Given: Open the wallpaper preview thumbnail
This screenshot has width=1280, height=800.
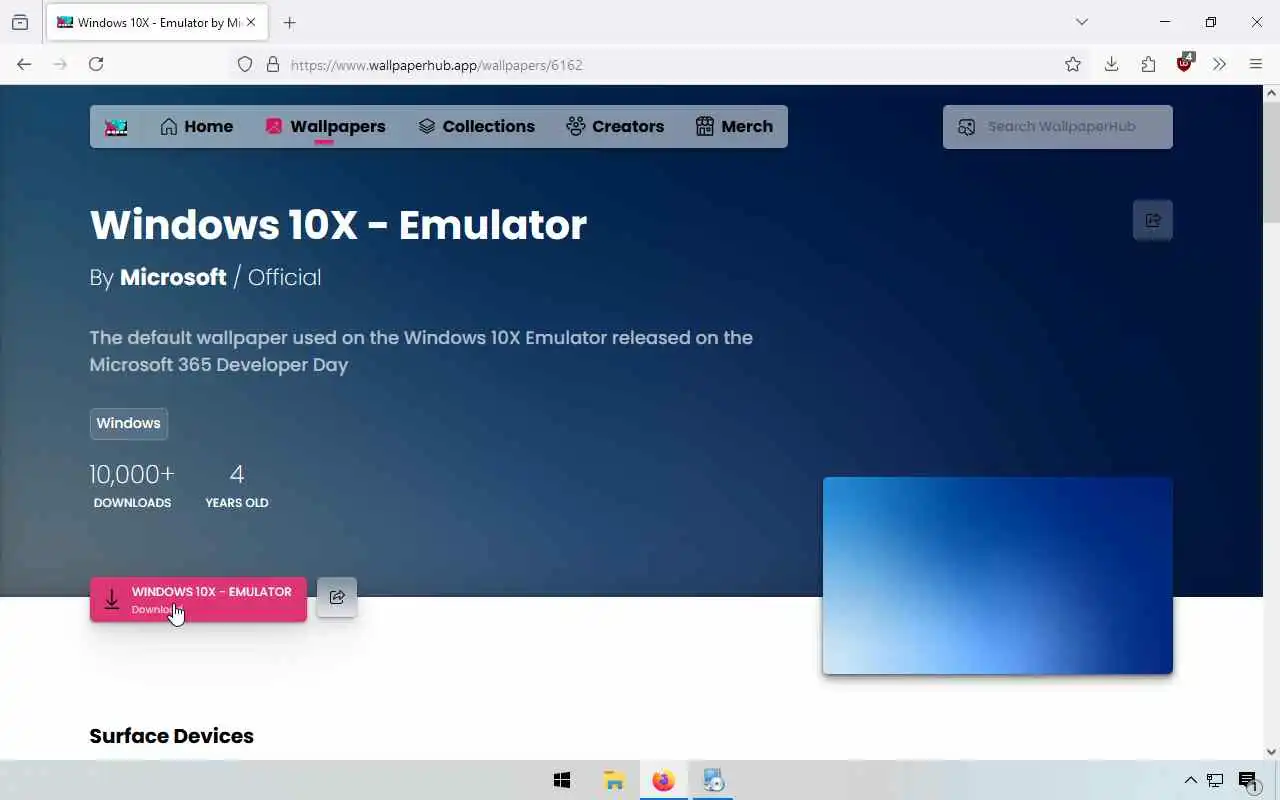Looking at the screenshot, I should [998, 575].
